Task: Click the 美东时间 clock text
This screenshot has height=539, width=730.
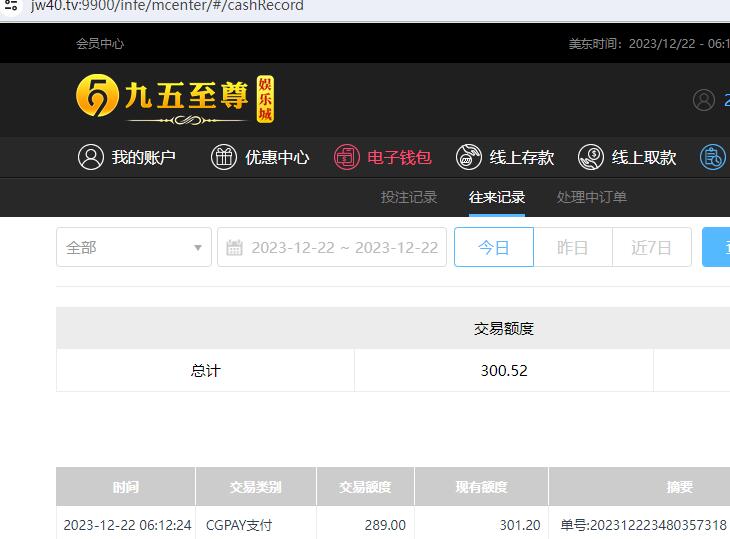Action: (x=649, y=44)
